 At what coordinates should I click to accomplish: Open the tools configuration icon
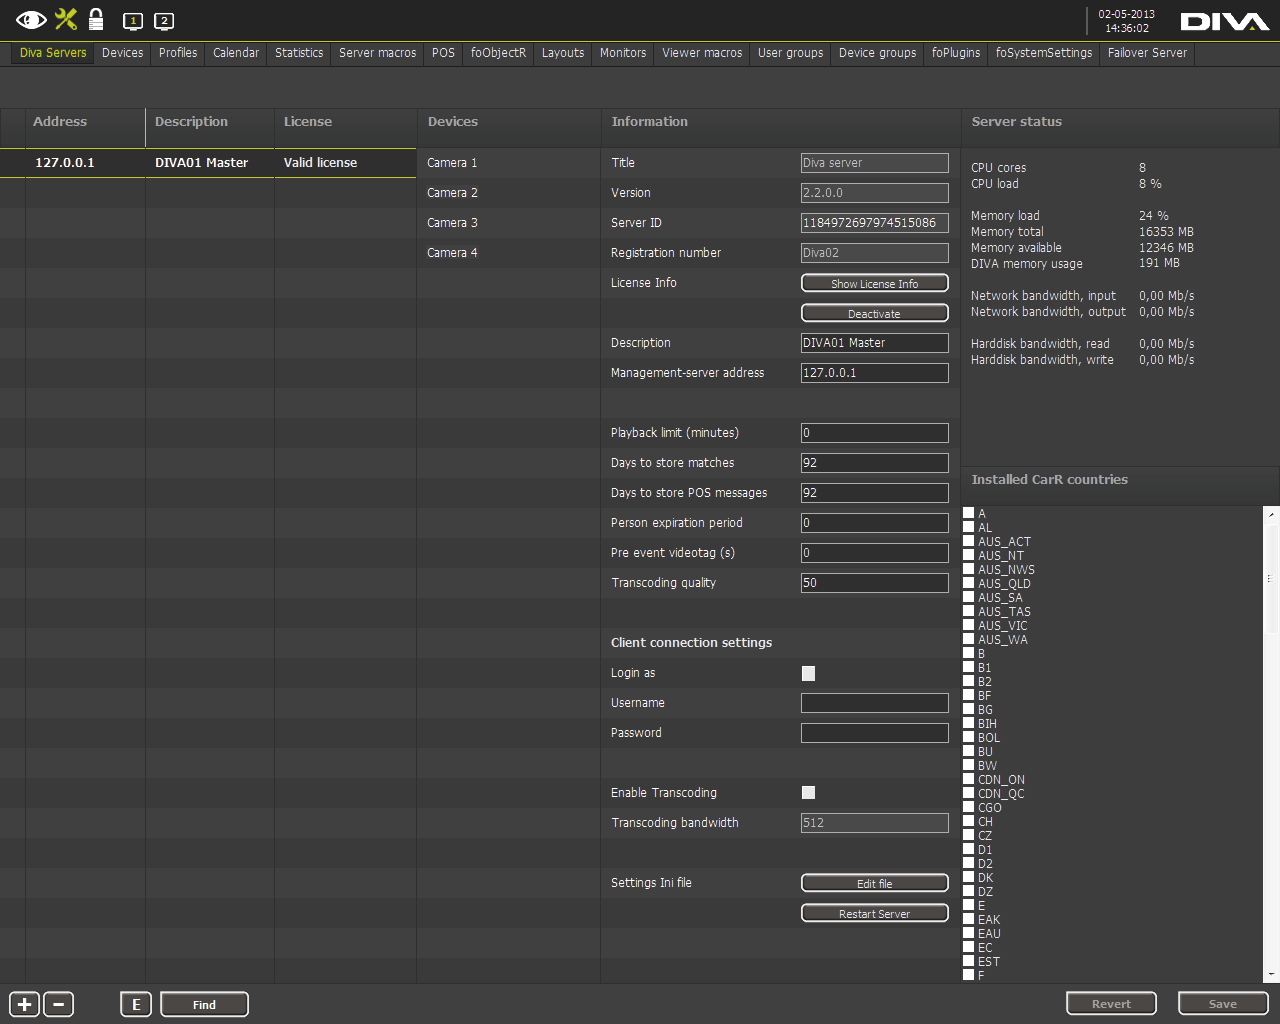[66, 19]
